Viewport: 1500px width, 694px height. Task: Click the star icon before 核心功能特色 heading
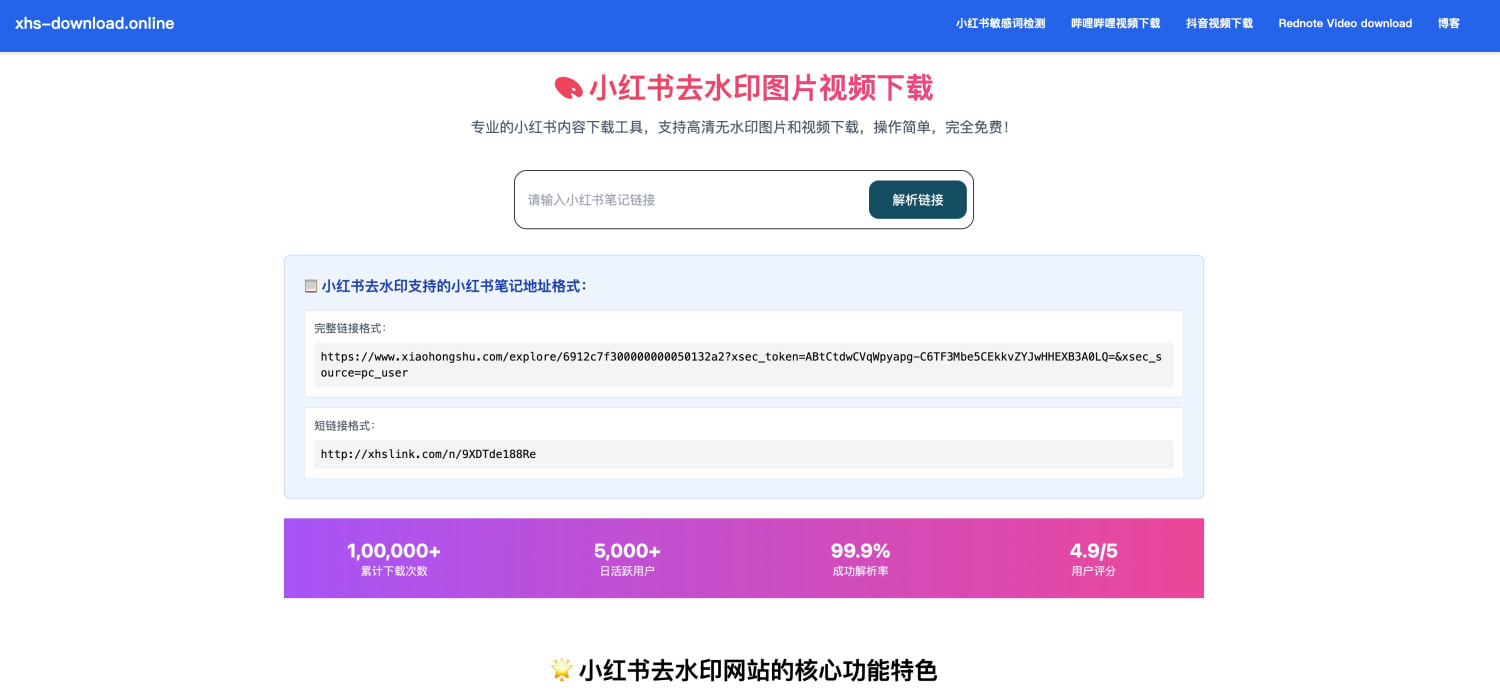pyautogui.click(x=562, y=670)
